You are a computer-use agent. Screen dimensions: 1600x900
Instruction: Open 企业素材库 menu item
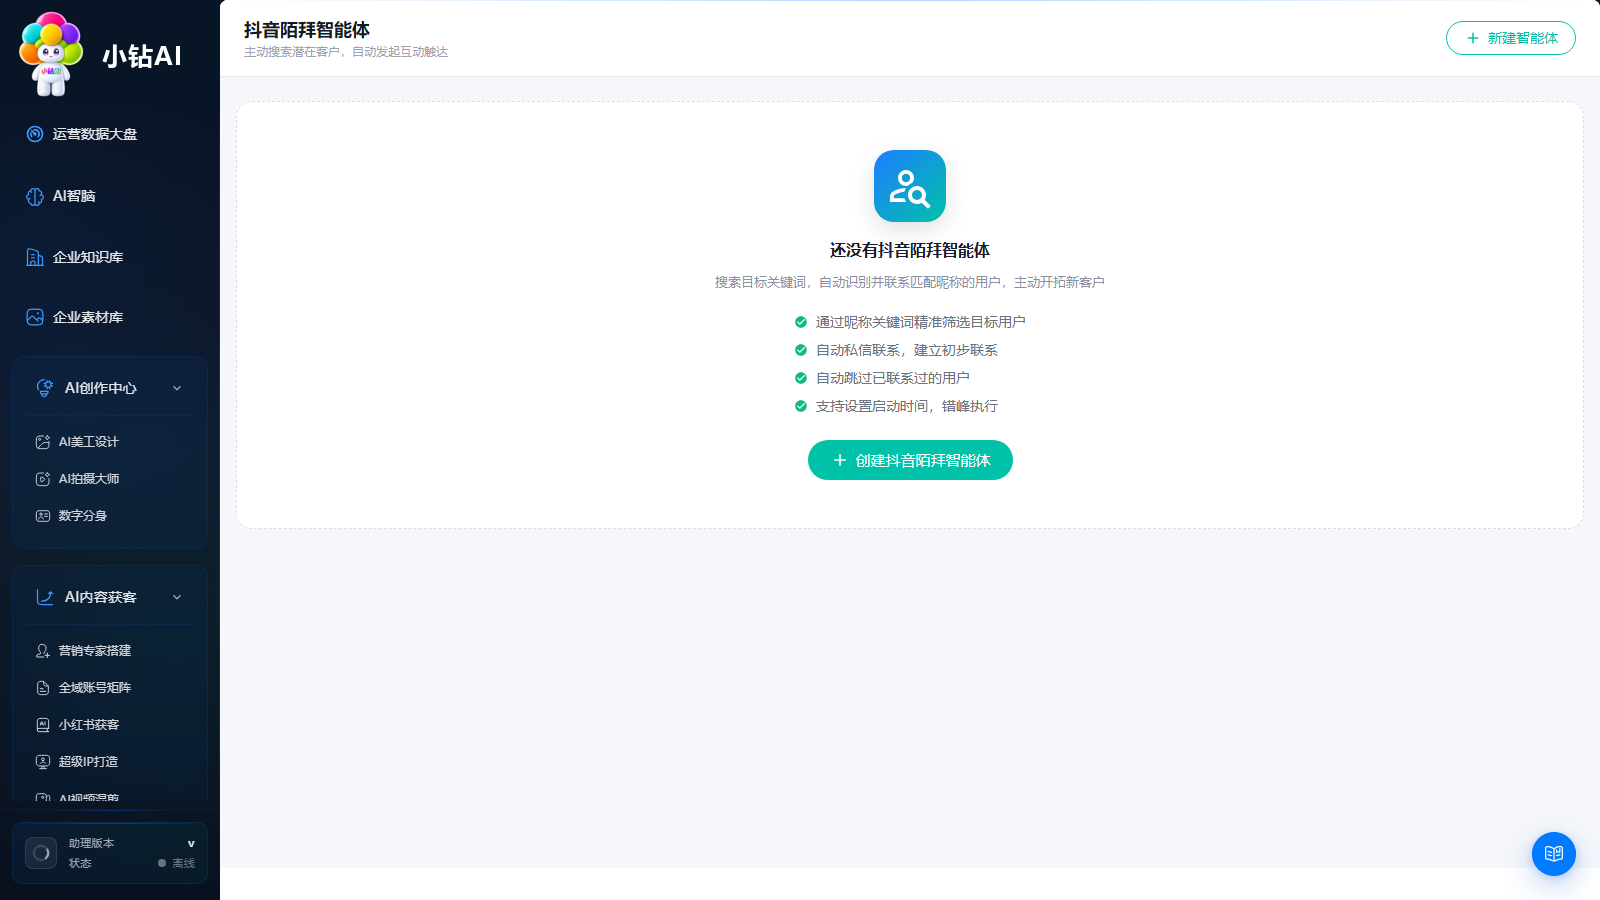[110, 317]
